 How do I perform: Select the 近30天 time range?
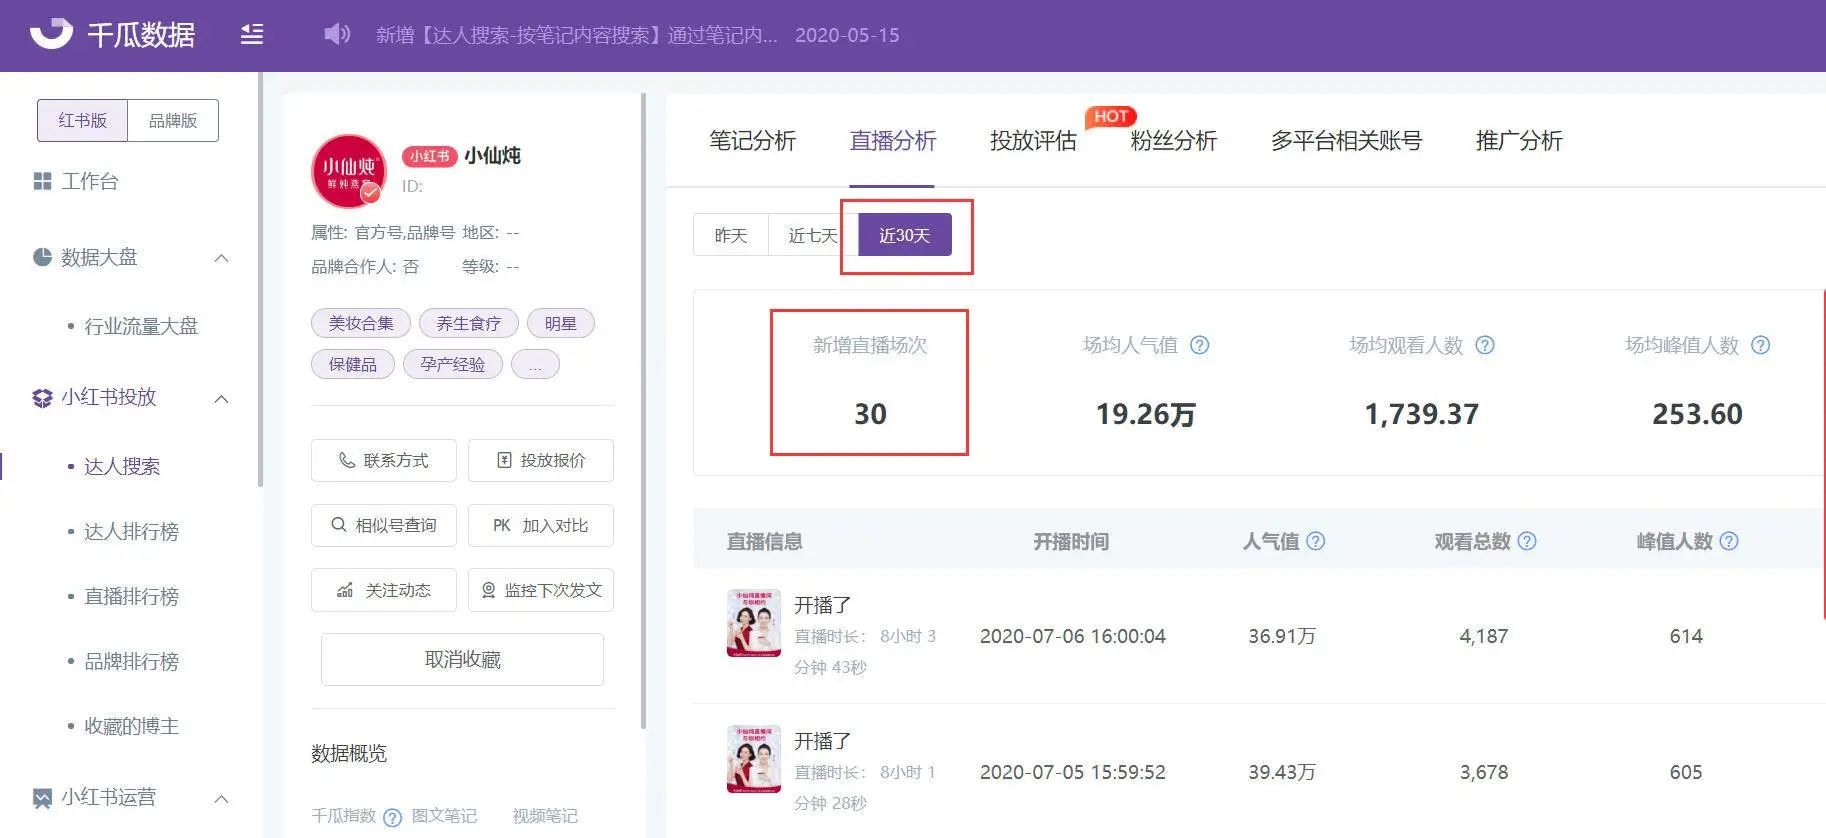[904, 235]
